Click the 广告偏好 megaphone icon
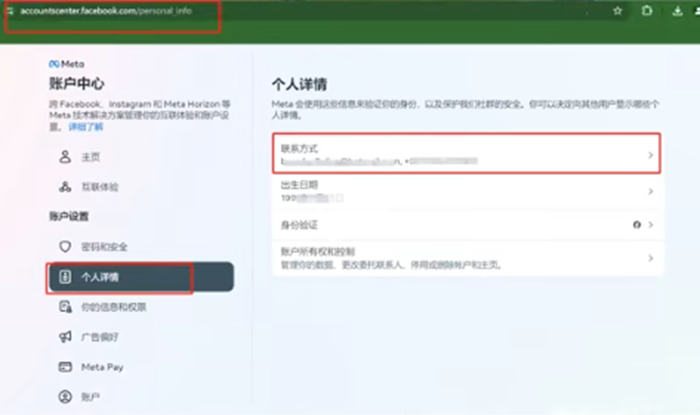Screen dimensions: 700x415 (65, 336)
